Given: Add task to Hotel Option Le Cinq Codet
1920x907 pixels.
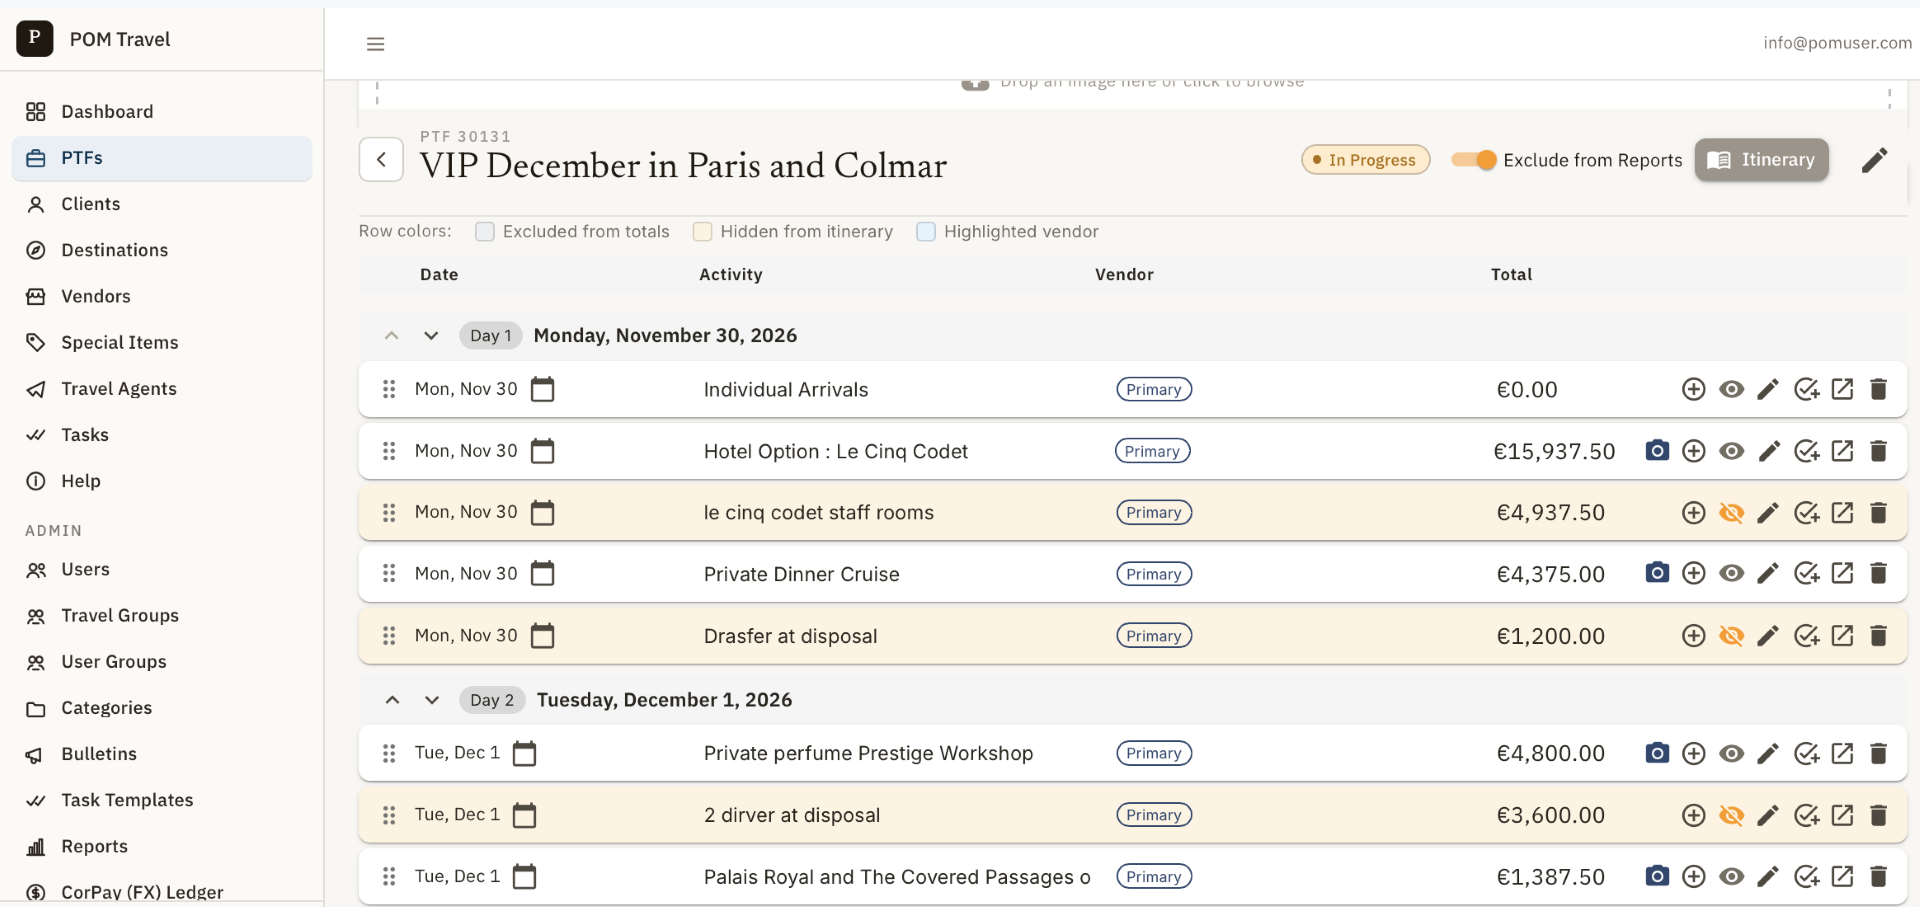Looking at the screenshot, I should (1806, 451).
